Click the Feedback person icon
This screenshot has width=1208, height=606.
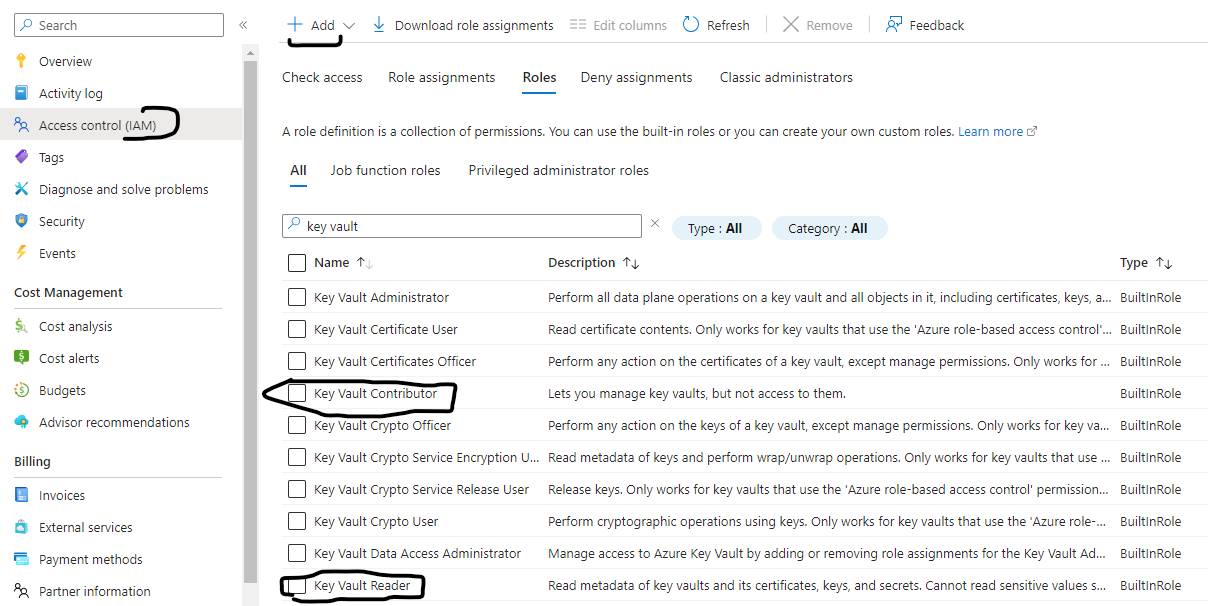point(894,24)
